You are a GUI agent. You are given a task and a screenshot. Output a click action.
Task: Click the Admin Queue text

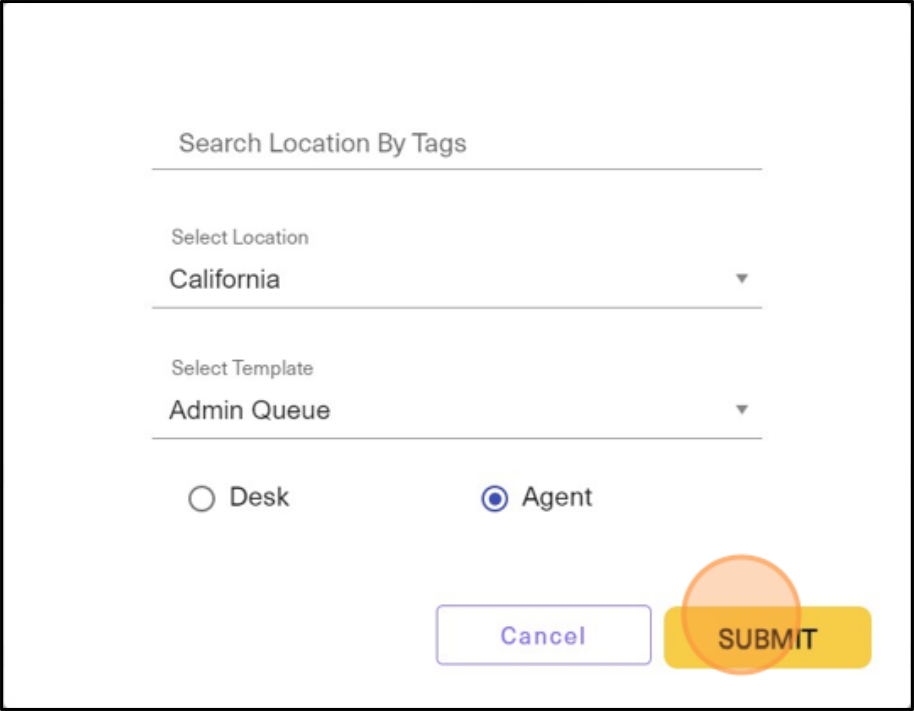(x=248, y=410)
